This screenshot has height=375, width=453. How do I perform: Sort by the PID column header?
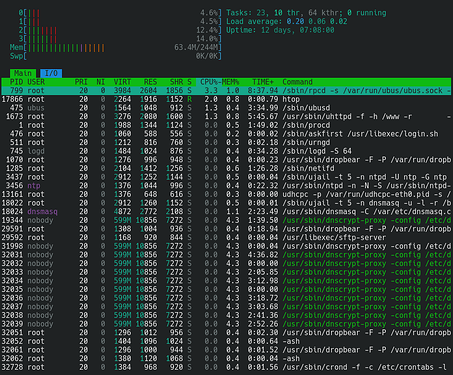tap(16, 82)
